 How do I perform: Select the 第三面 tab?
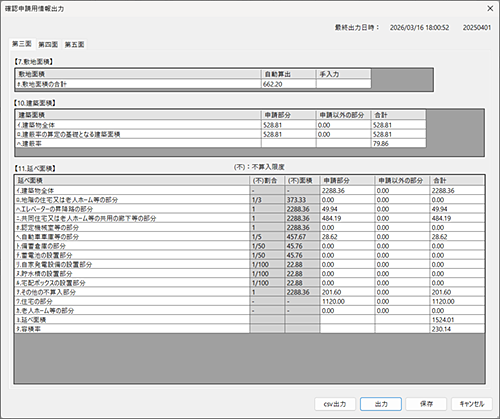(x=22, y=44)
